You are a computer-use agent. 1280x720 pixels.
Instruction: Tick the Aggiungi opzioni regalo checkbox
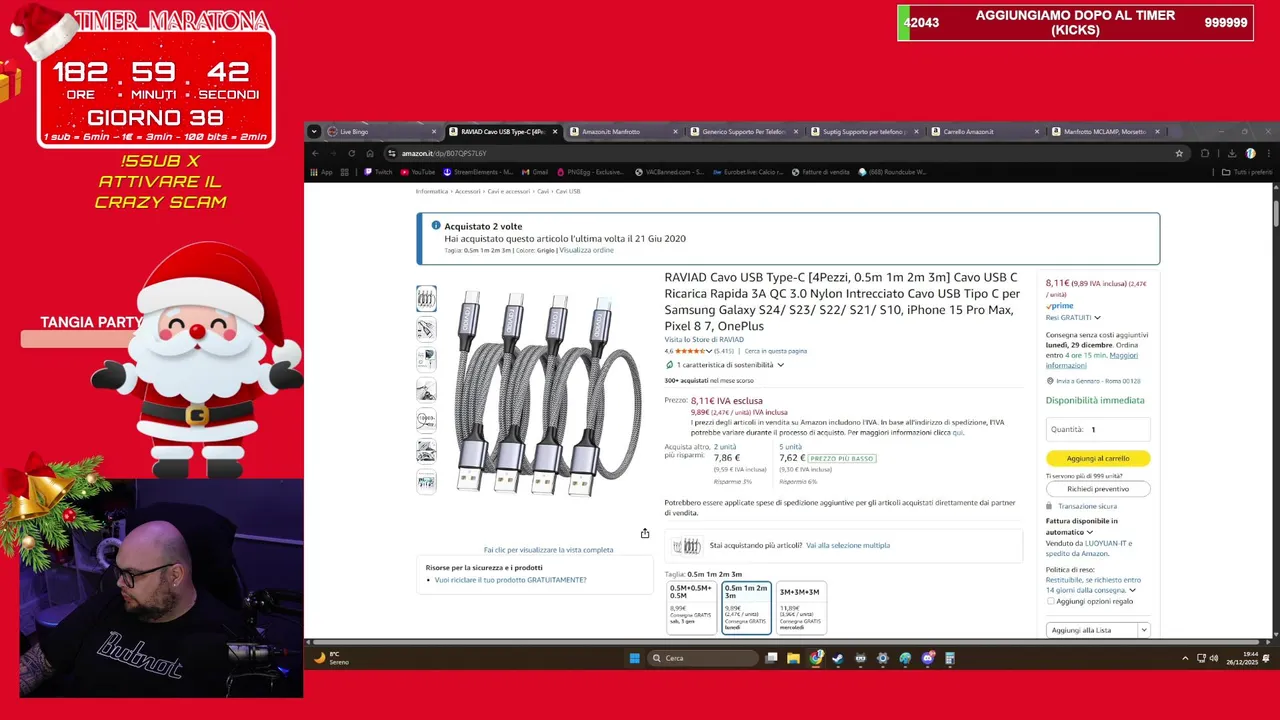(1050, 601)
